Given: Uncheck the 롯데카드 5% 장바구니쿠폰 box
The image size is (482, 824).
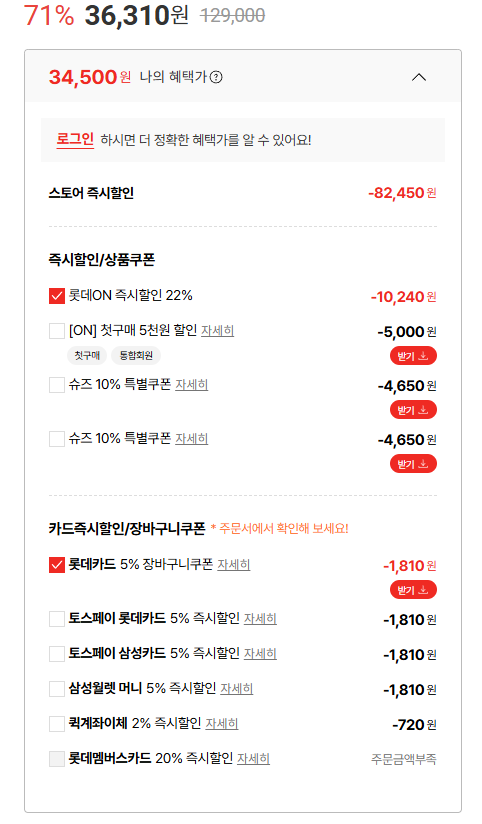Looking at the screenshot, I should coord(57,565).
